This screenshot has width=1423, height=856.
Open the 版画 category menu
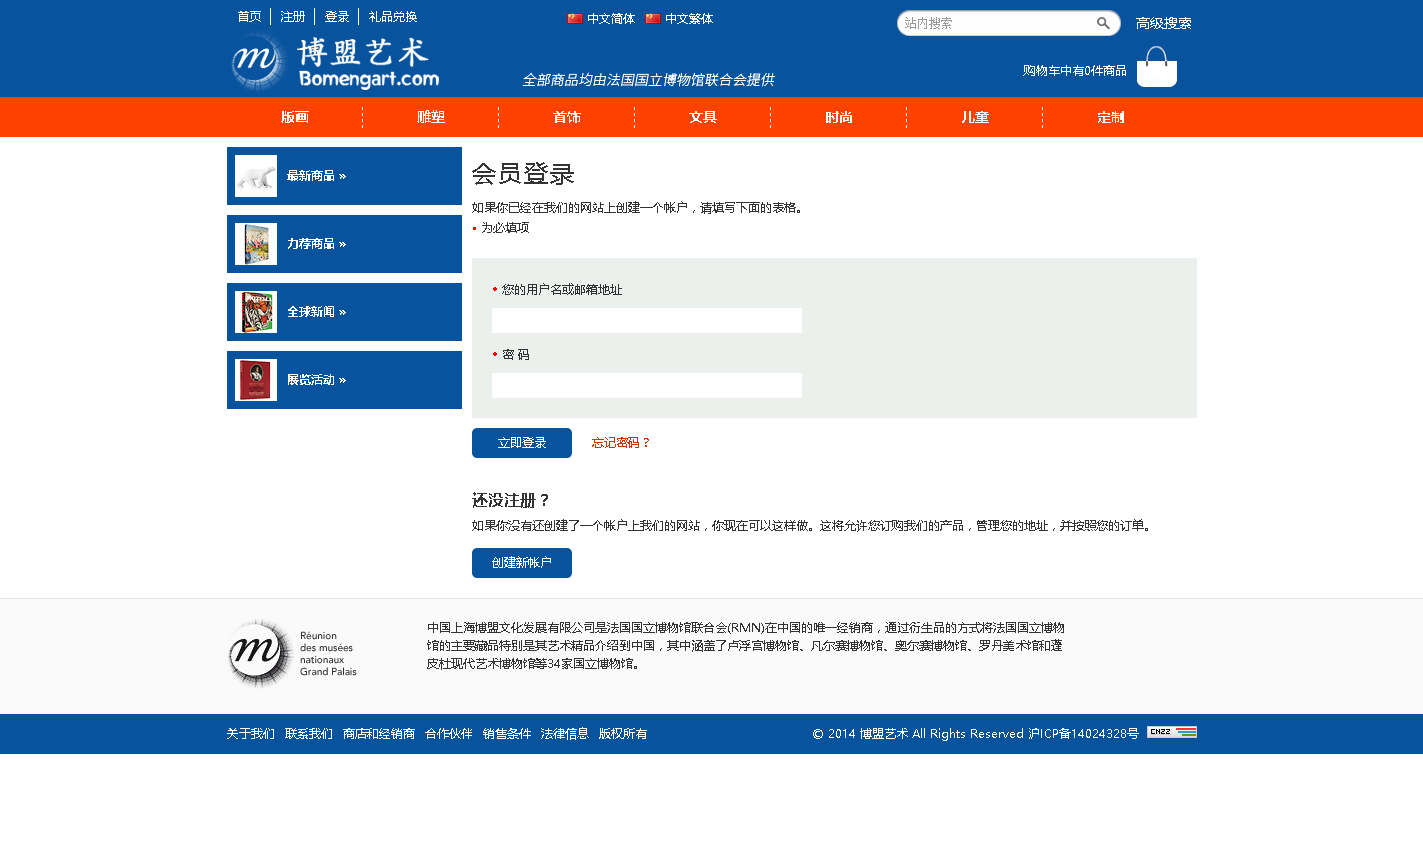pos(294,118)
